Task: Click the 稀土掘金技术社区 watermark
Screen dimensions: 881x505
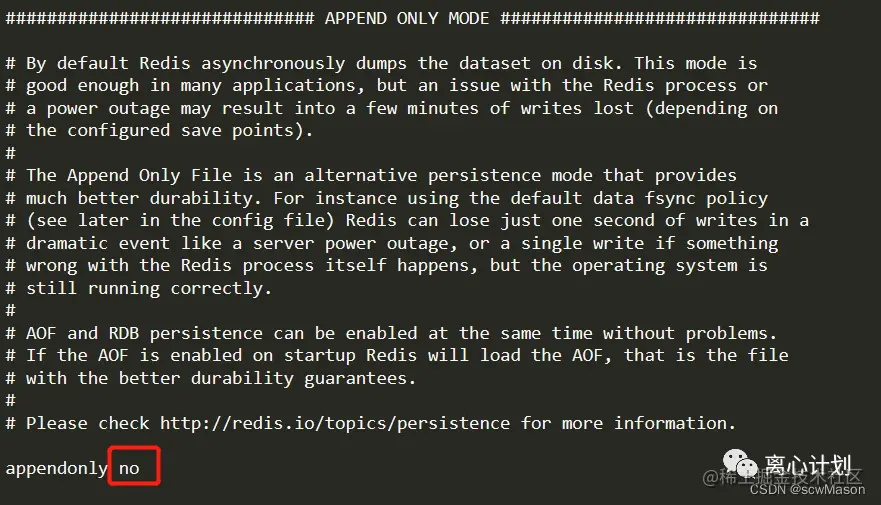Action: [782, 477]
